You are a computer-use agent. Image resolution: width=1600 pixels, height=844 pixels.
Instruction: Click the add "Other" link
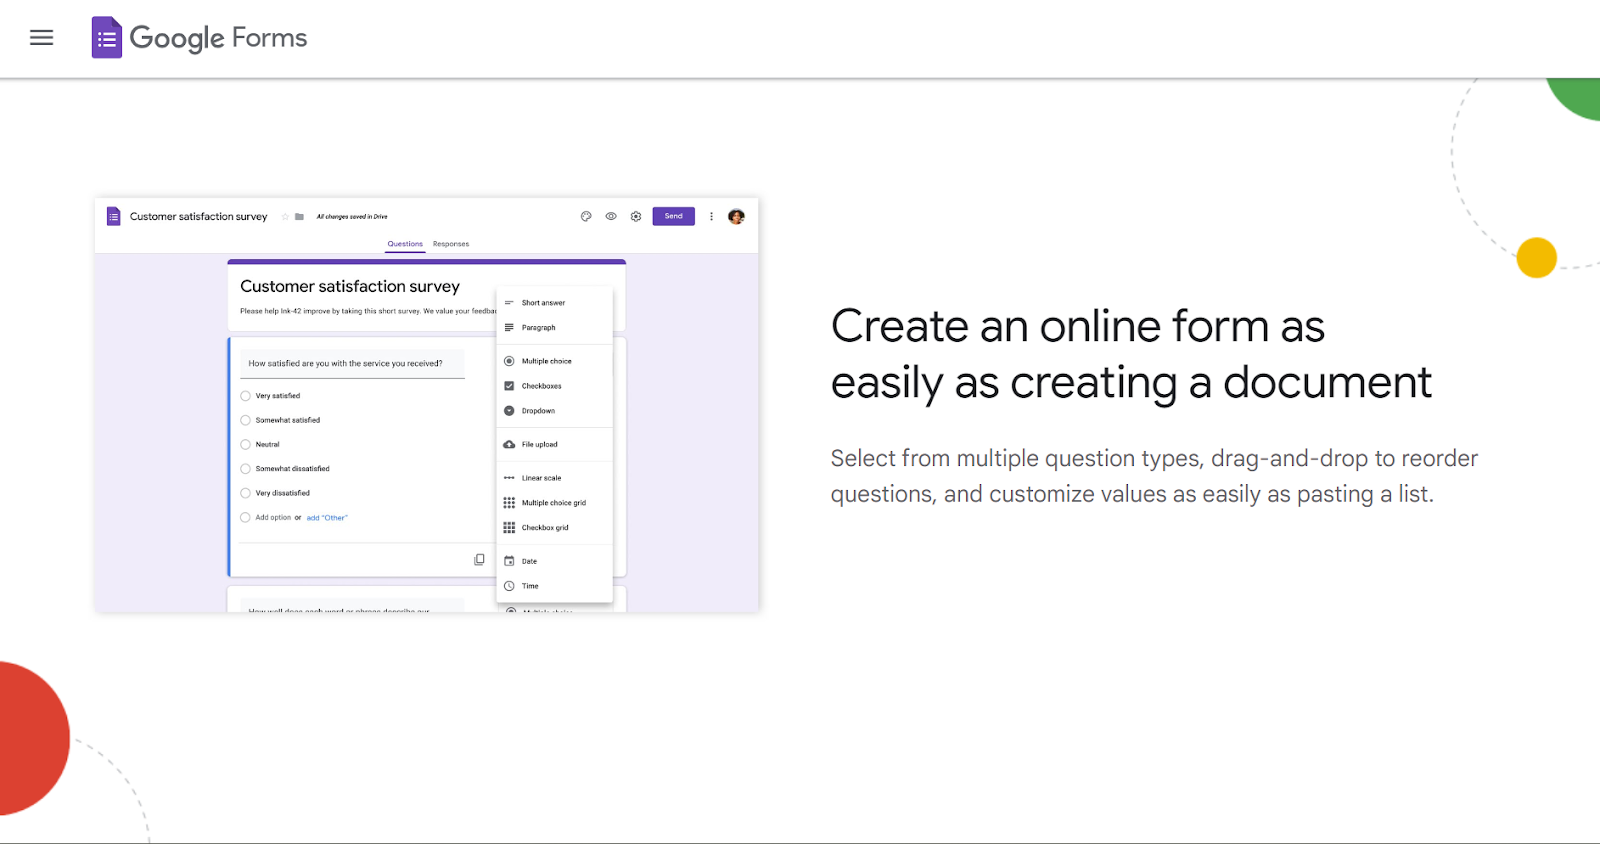coord(327,518)
